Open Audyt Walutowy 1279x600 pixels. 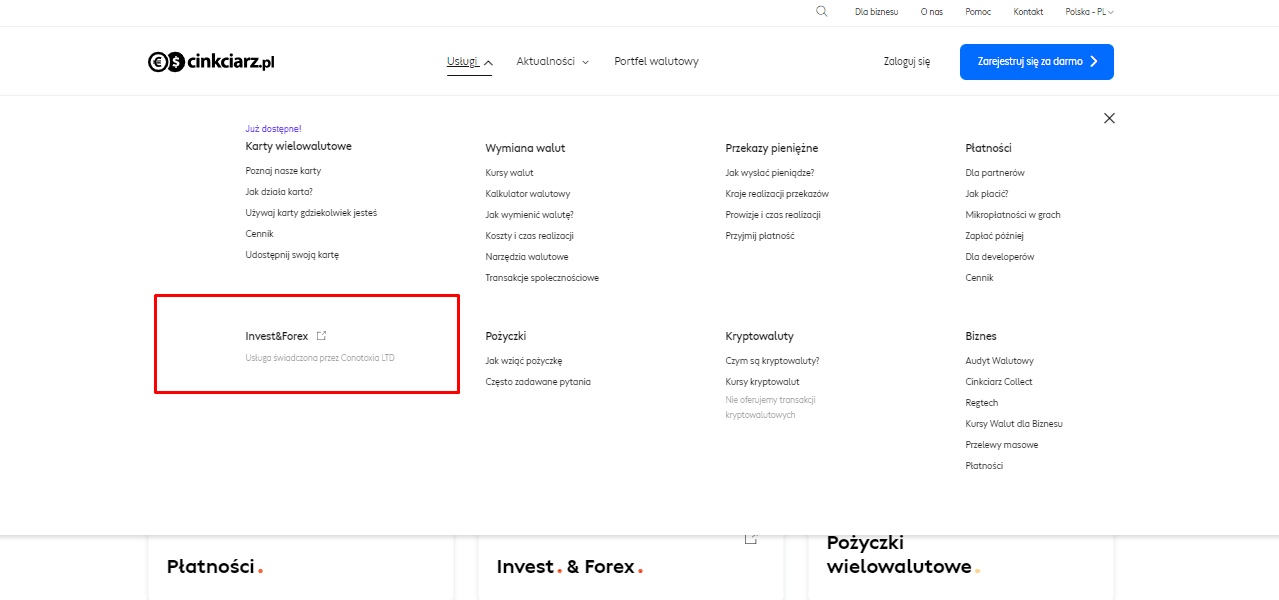pos(1000,361)
